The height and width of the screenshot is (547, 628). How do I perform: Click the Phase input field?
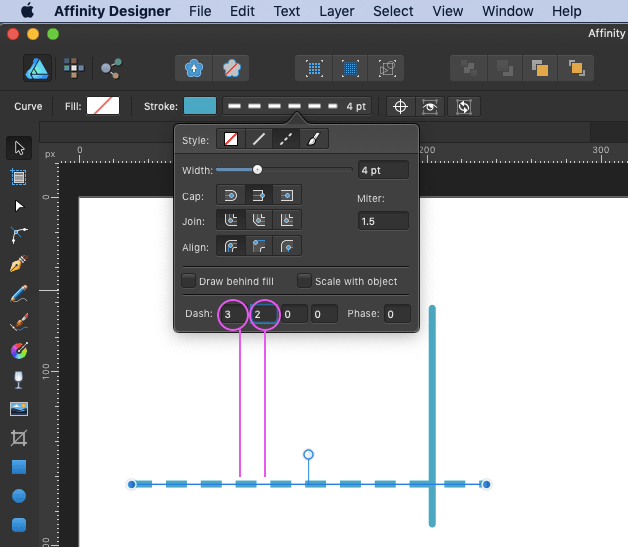click(x=397, y=314)
